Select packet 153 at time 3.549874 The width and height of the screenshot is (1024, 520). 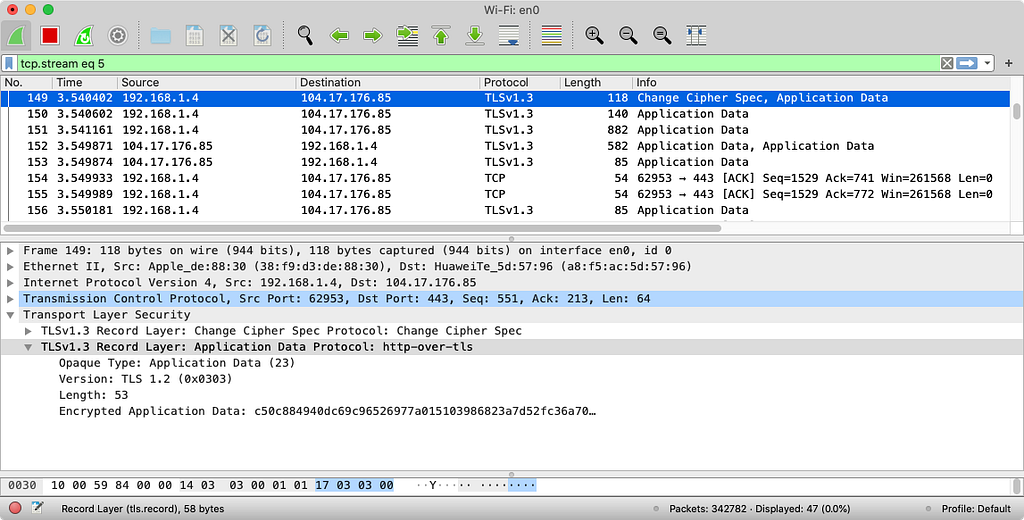505,162
